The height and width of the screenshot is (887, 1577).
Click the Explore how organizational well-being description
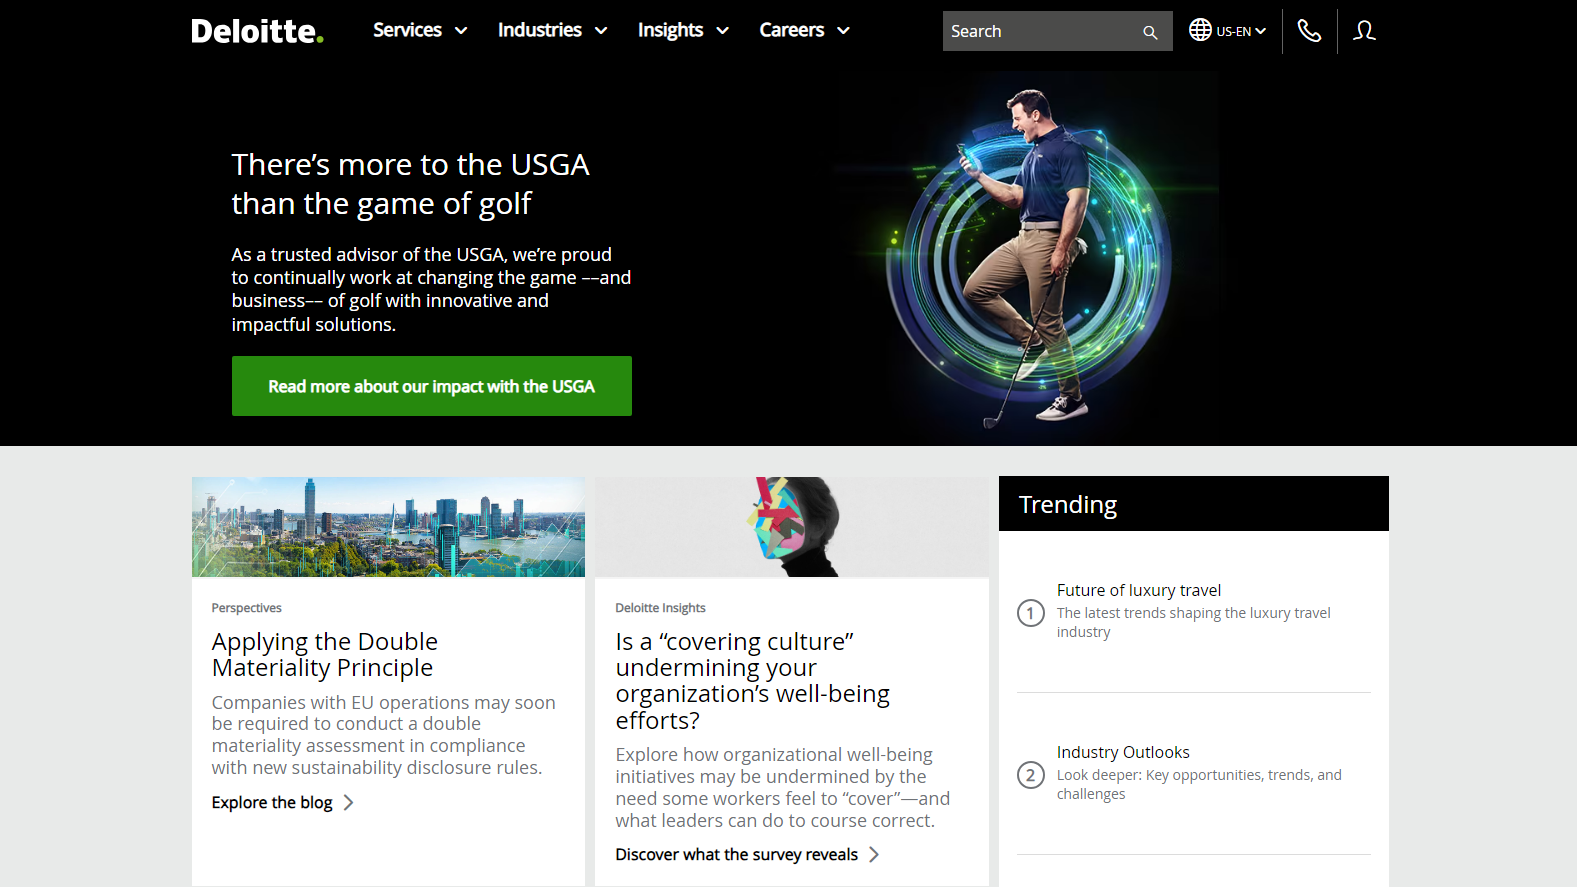click(x=783, y=787)
